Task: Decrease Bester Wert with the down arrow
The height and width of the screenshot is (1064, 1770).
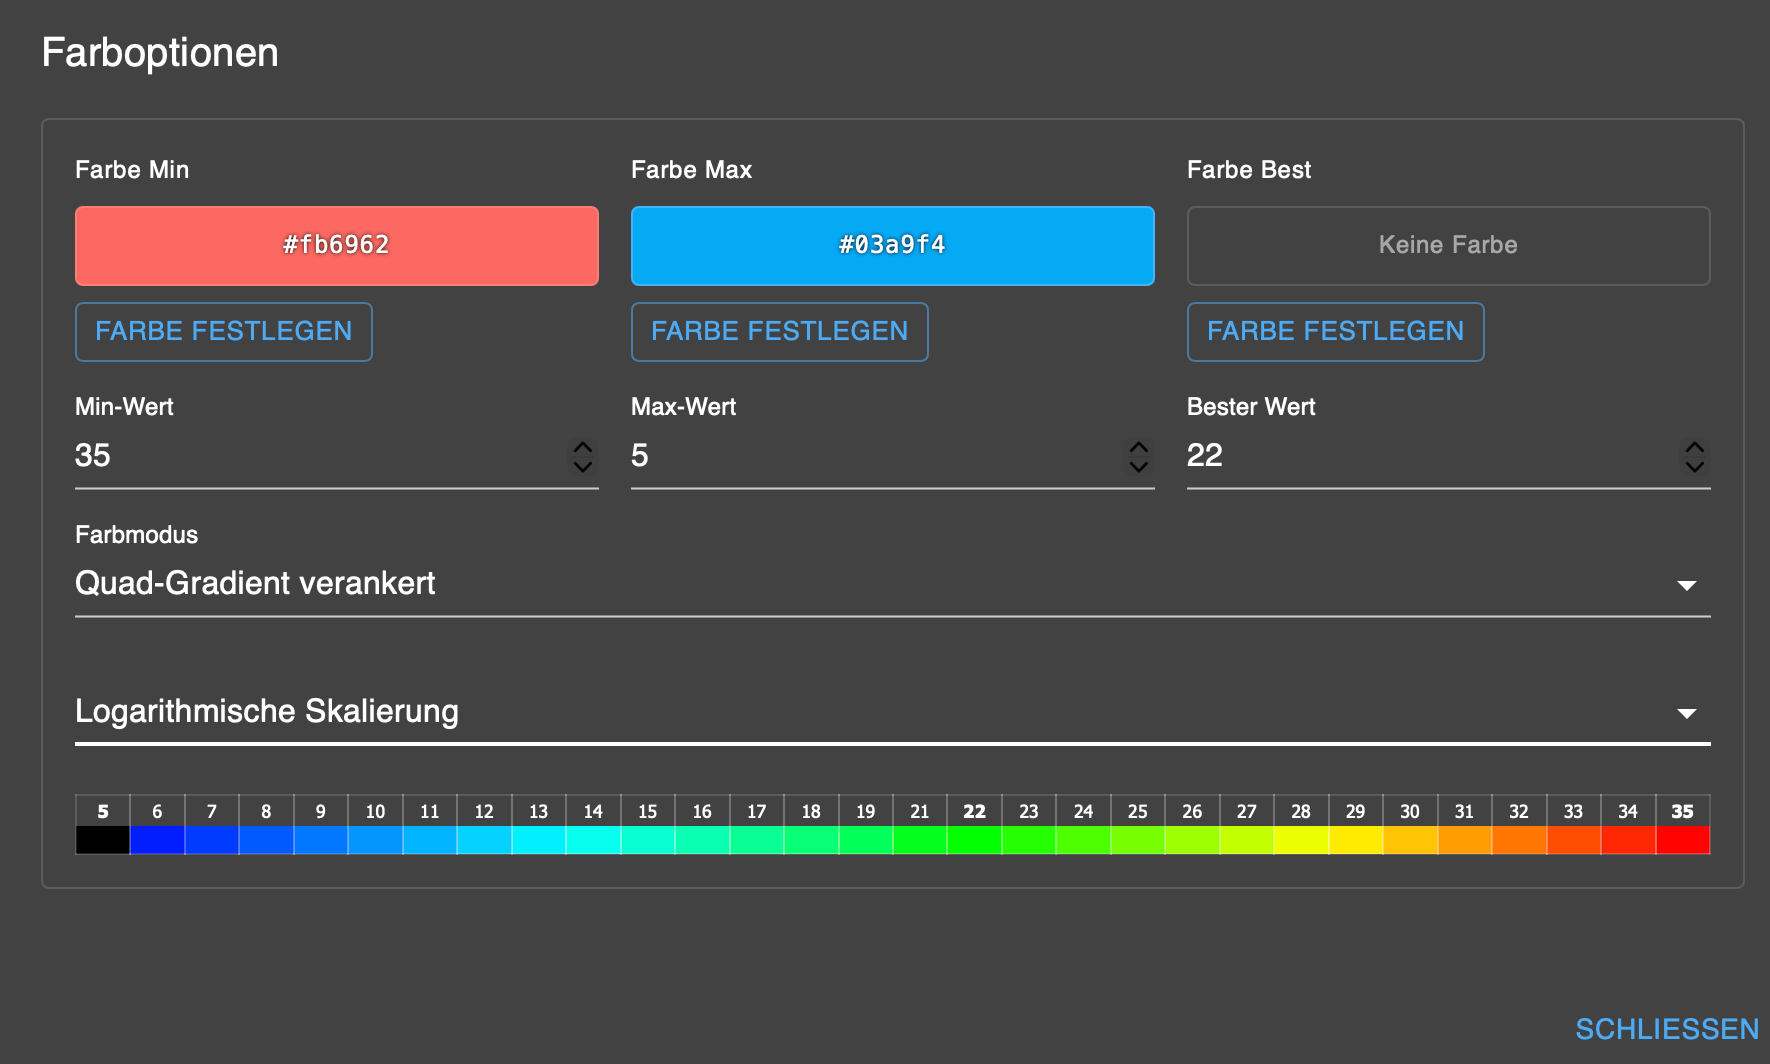Action: tap(1695, 466)
